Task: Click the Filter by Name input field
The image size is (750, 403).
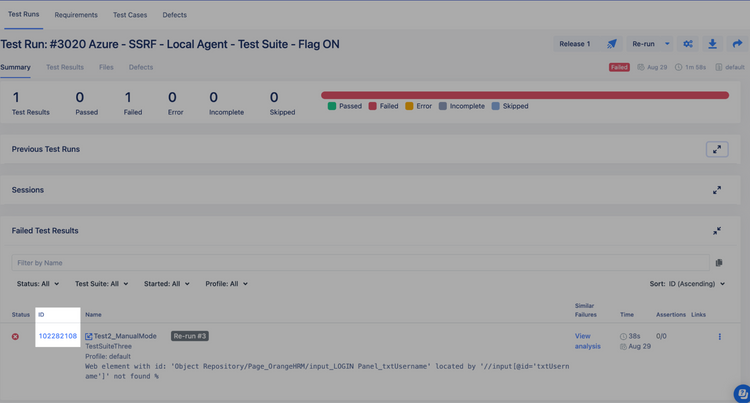Action: tap(360, 263)
